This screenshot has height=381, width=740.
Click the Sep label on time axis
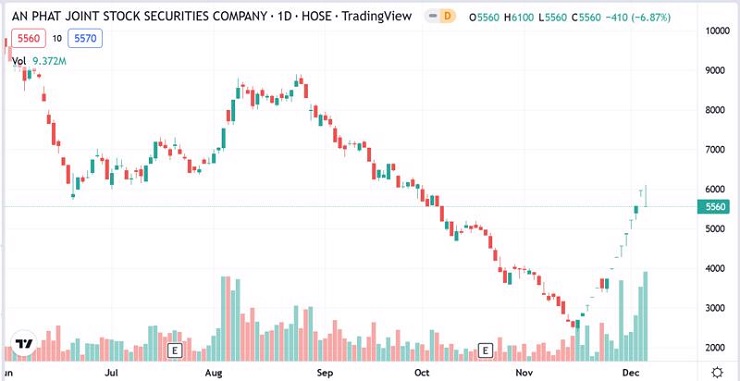[x=325, y=373]
